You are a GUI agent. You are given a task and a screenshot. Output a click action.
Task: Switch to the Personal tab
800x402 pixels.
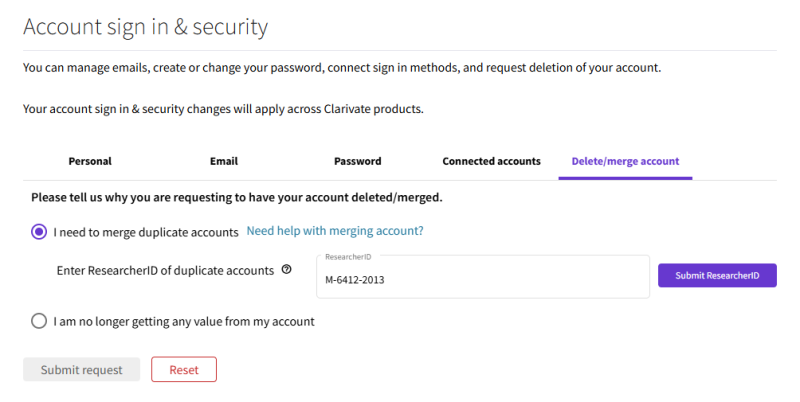(90, 161)
